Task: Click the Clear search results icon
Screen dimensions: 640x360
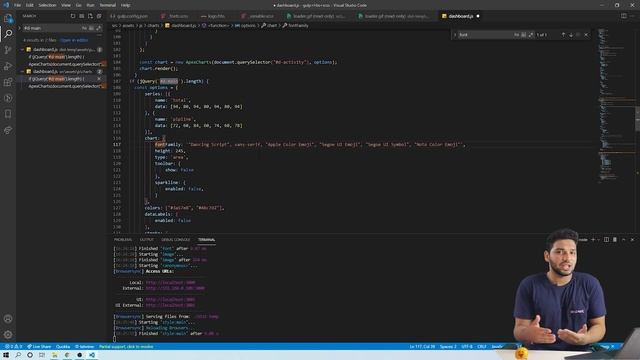Action: coord(82,16)
